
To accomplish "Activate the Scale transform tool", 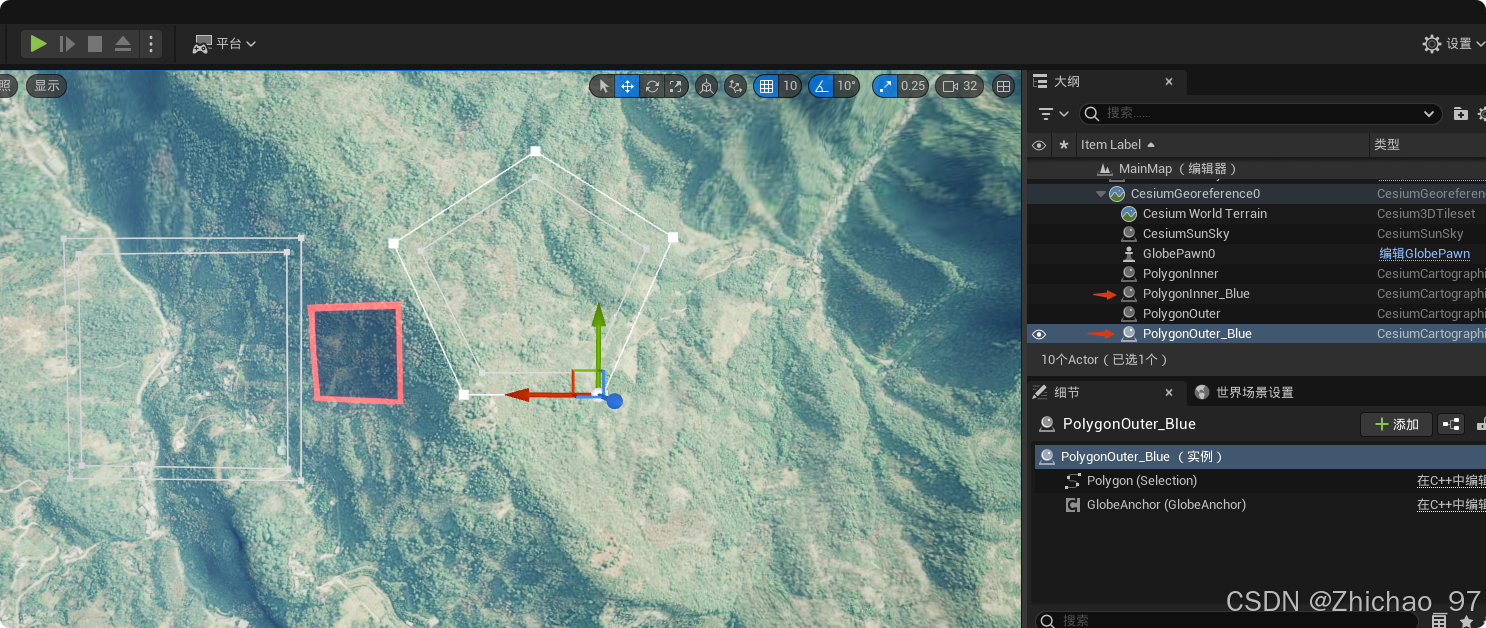I will (x=677, y=86).
